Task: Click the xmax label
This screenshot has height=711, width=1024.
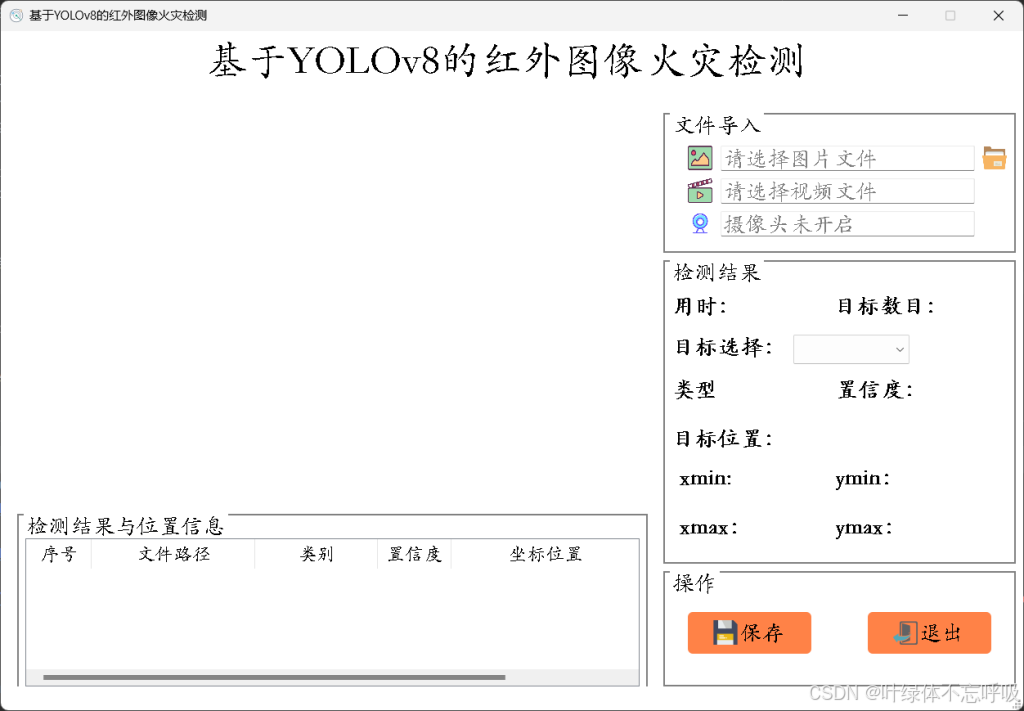Action: click(x=708, y=528)
